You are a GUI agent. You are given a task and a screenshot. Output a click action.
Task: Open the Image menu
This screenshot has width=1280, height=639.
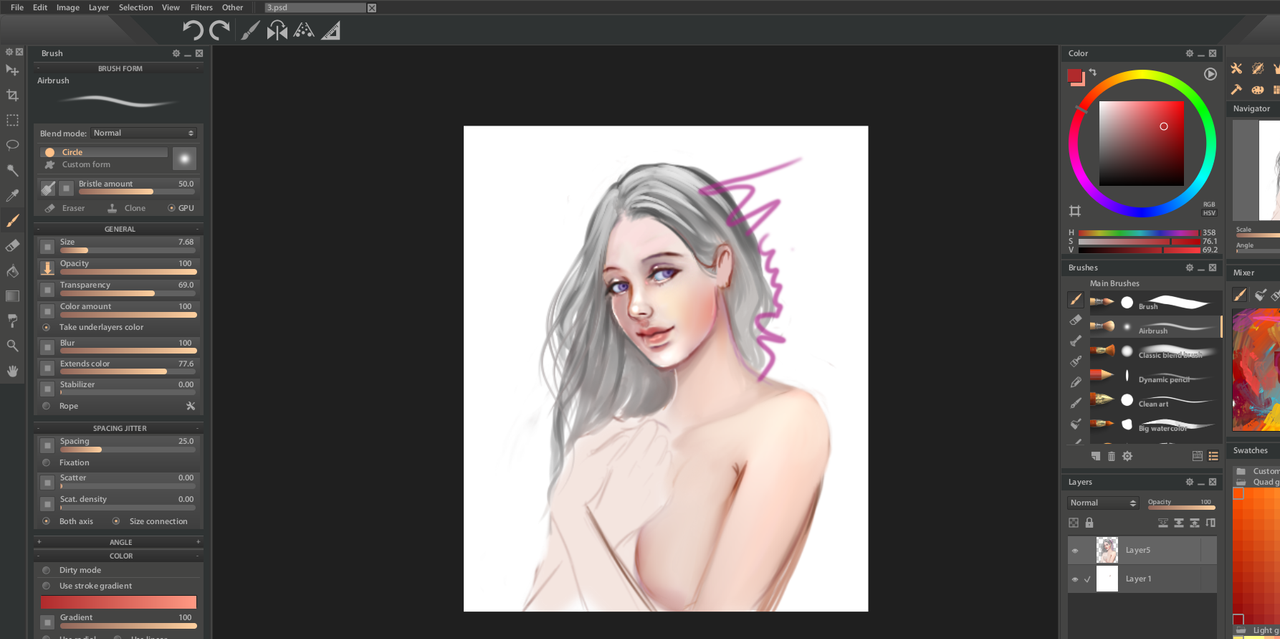coord(68,7)
